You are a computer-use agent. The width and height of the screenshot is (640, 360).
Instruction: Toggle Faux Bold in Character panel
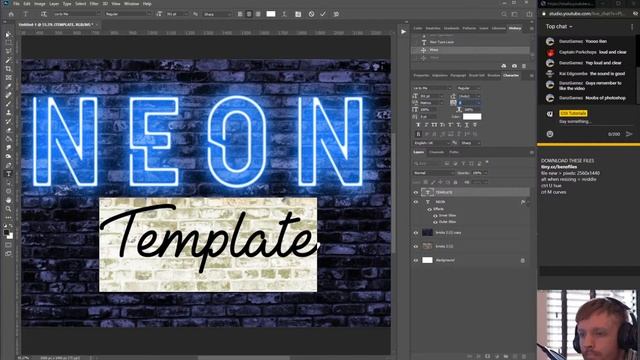click(x=418, y=125)
